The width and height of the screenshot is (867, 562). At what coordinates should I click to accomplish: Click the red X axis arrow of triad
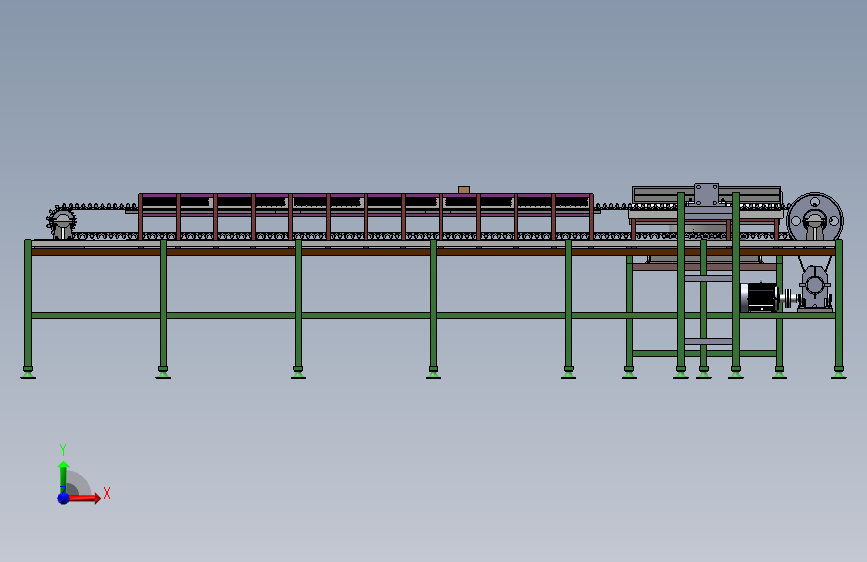[84, 498]
